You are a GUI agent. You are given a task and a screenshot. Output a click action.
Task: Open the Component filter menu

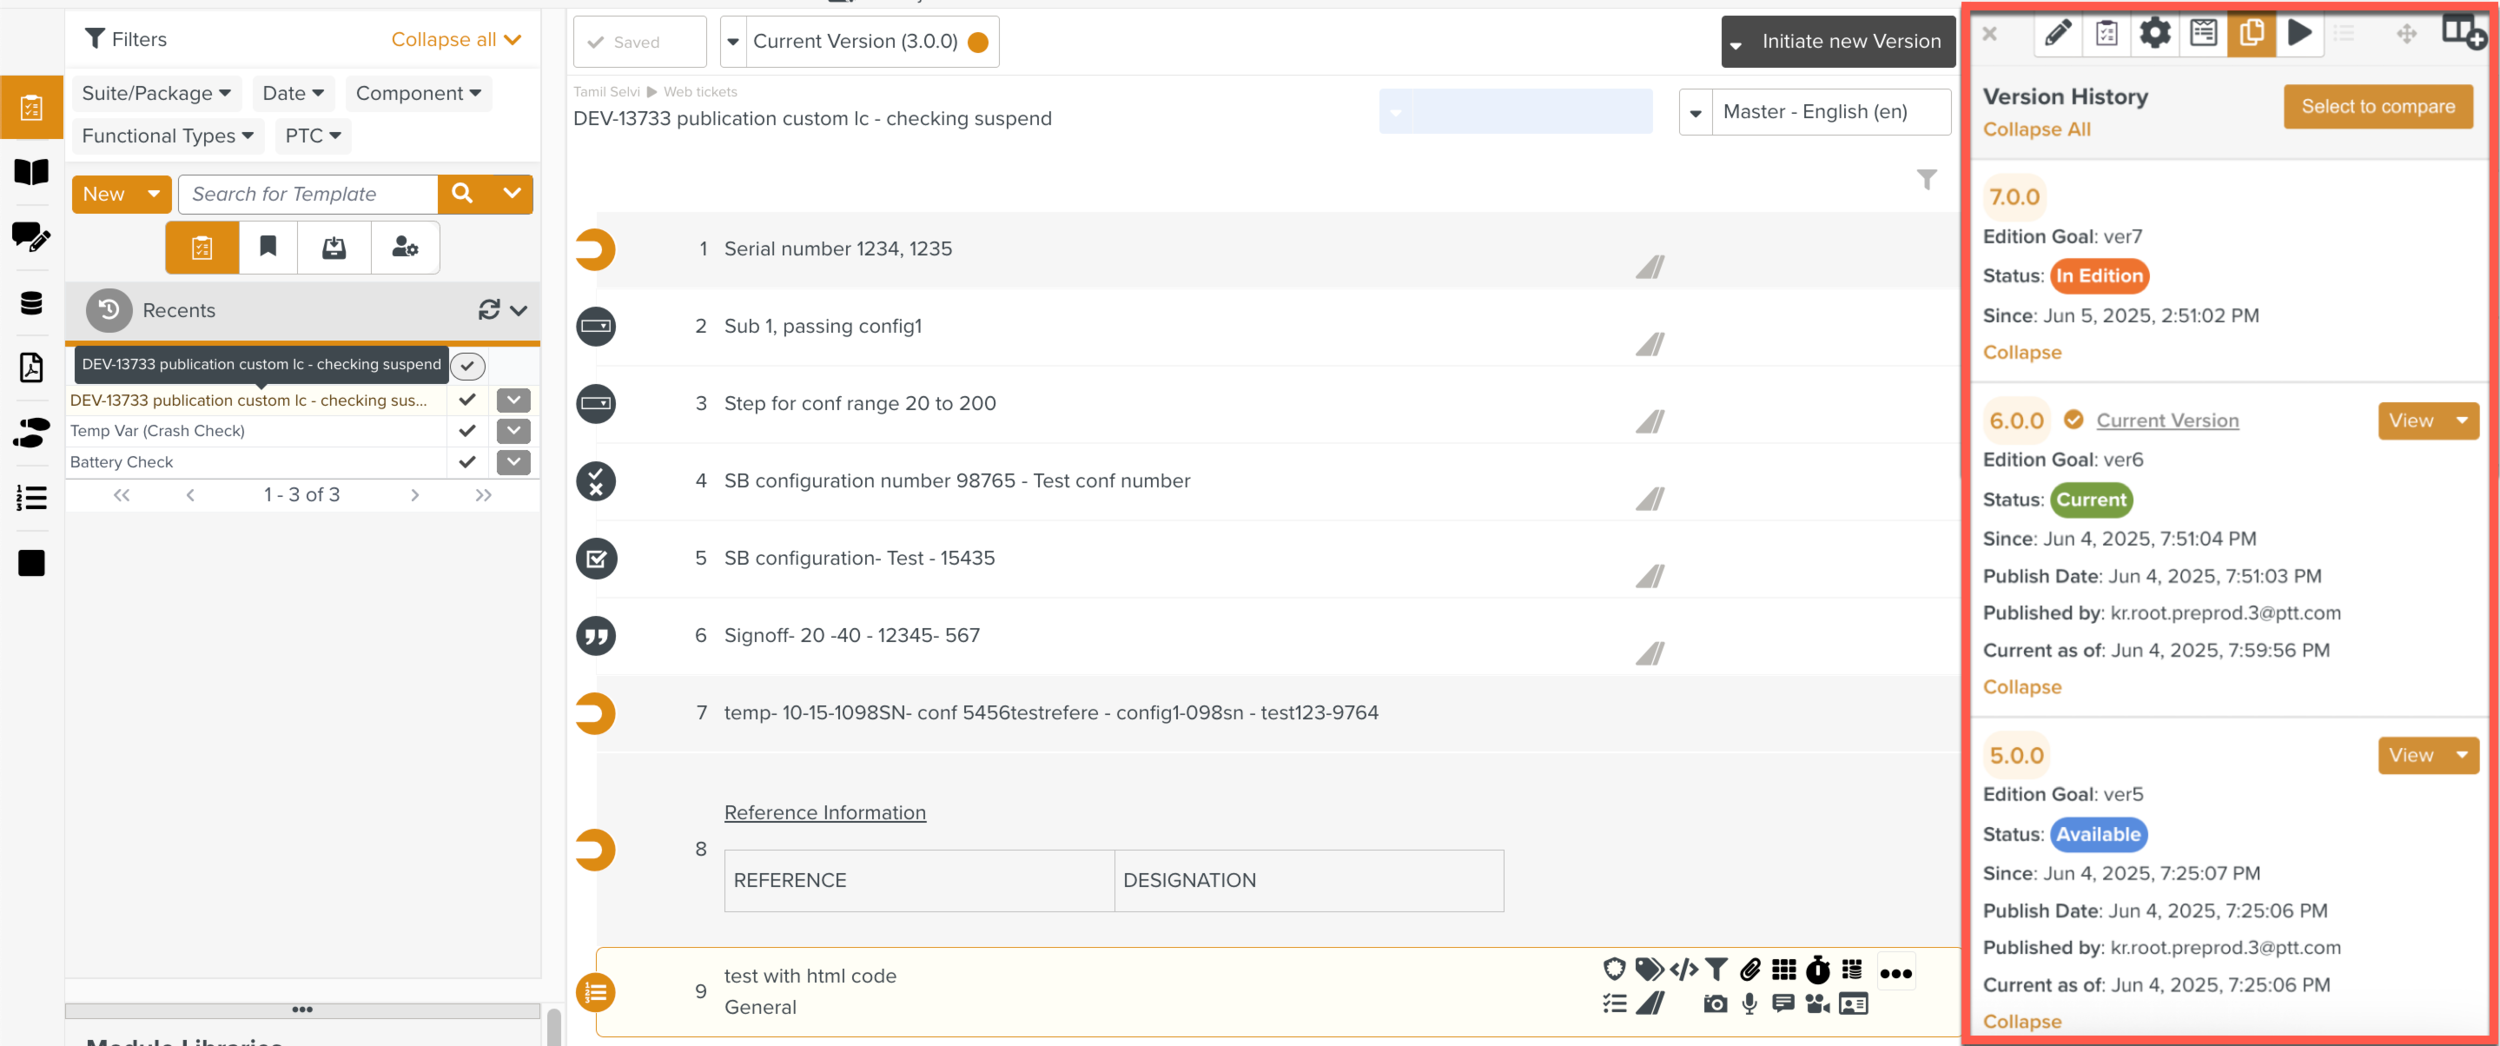click(418, 93)
